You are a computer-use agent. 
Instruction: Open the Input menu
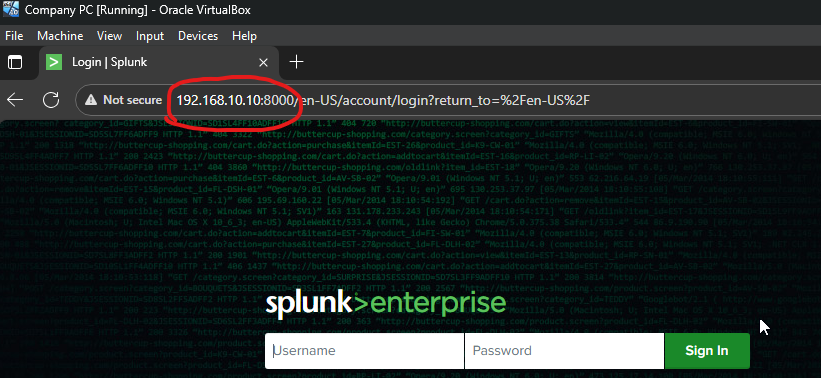(x=150, y=36)
